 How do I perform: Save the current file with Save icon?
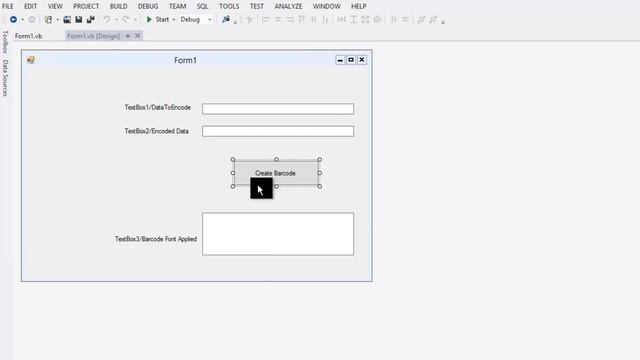pos(79,19)
